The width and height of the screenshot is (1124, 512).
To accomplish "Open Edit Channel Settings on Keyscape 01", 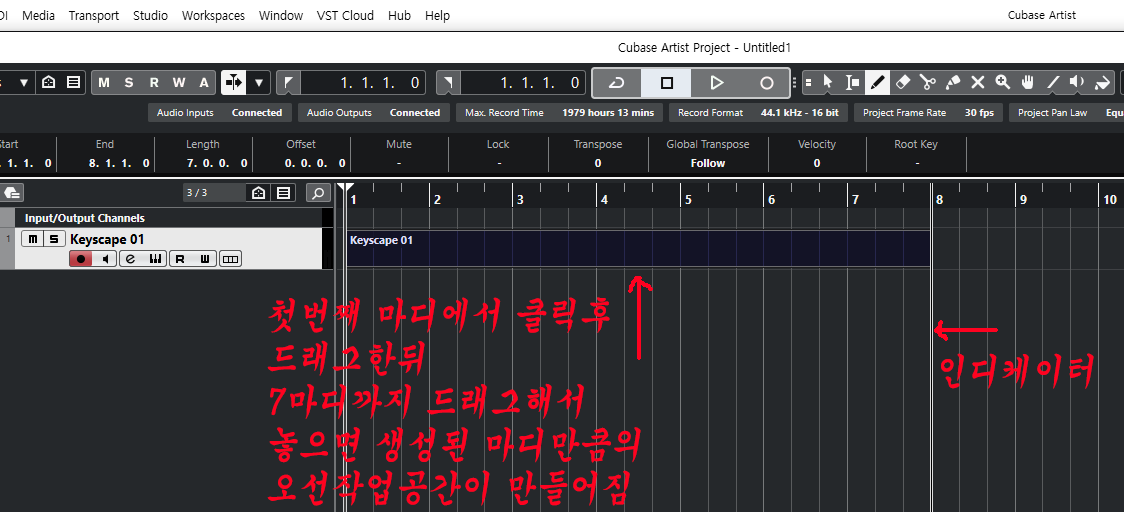I will pos(130,259).
